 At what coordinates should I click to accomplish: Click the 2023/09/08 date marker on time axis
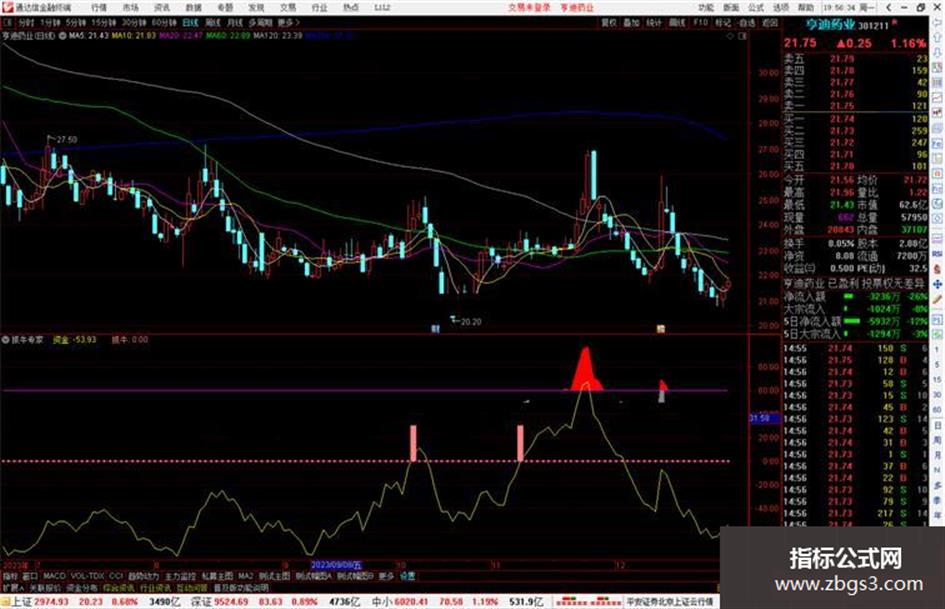tap(336, 566)
